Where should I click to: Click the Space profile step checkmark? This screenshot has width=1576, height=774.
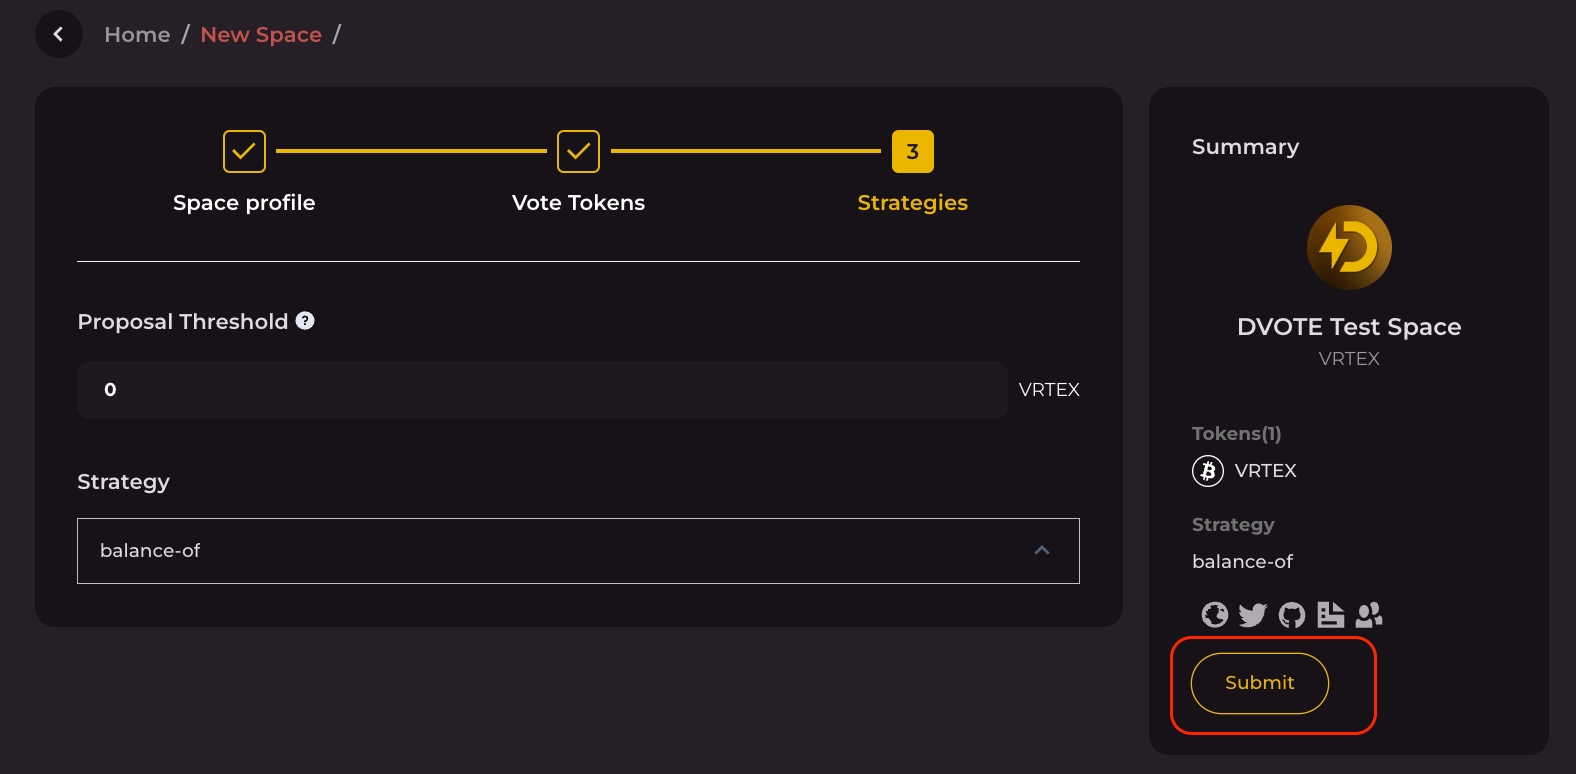(244, 151)
